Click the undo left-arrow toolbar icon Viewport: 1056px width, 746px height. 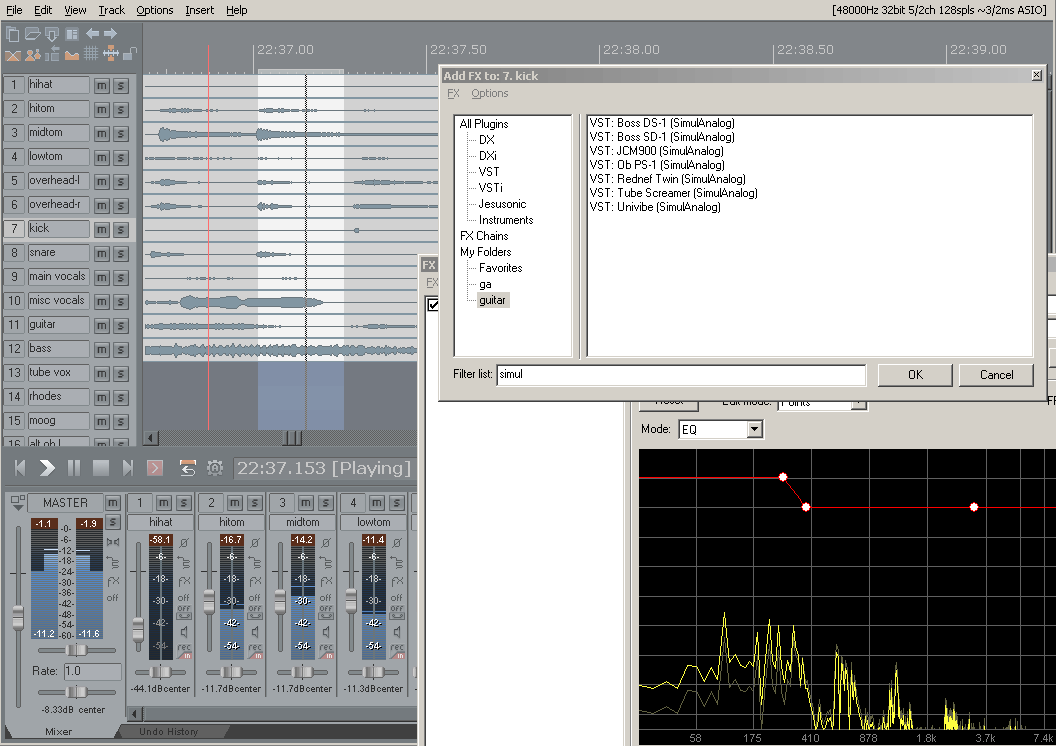[x=92, y=35]
